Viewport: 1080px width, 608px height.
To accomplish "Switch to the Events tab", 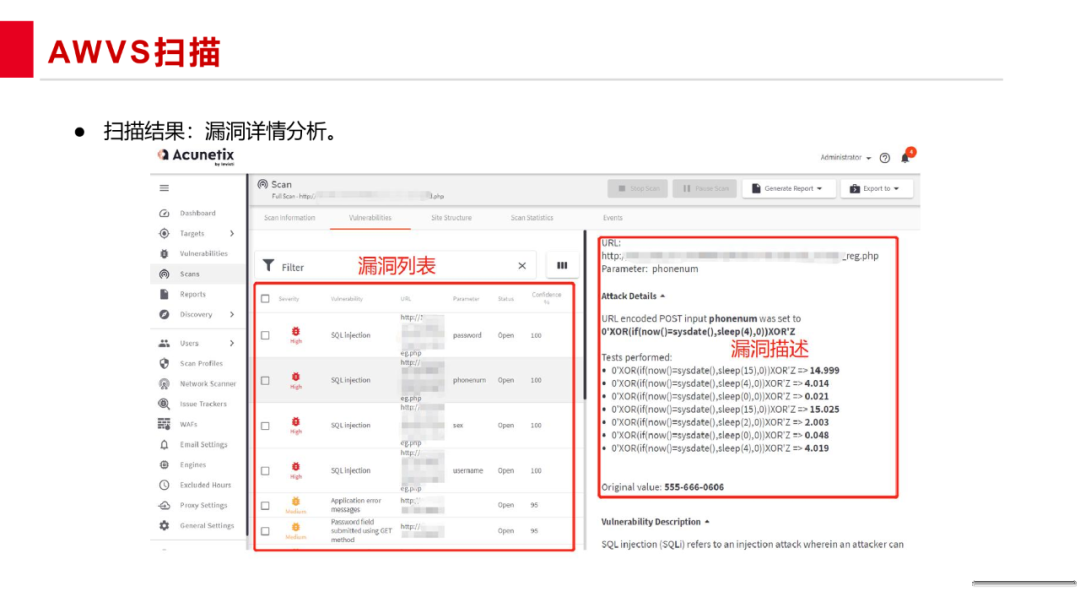I will [x=612, y=218].
